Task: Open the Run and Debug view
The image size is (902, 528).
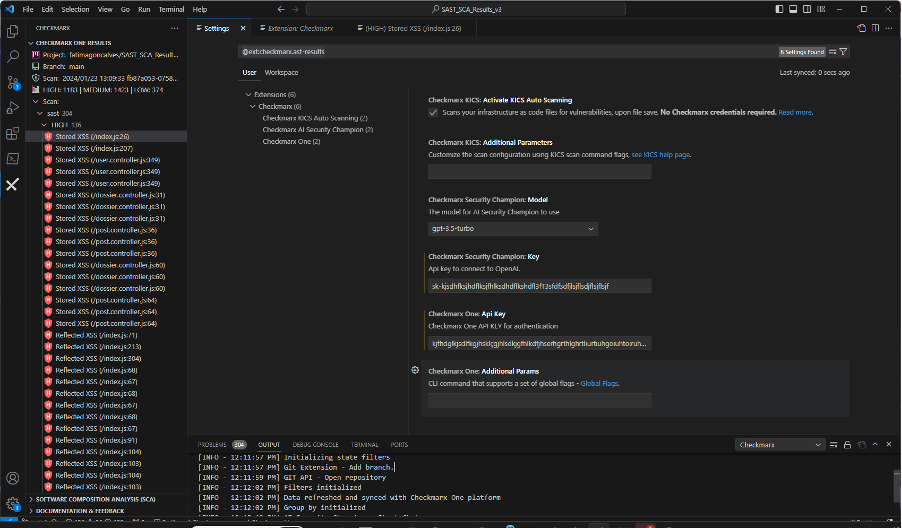Action: [x=12, y=108]
